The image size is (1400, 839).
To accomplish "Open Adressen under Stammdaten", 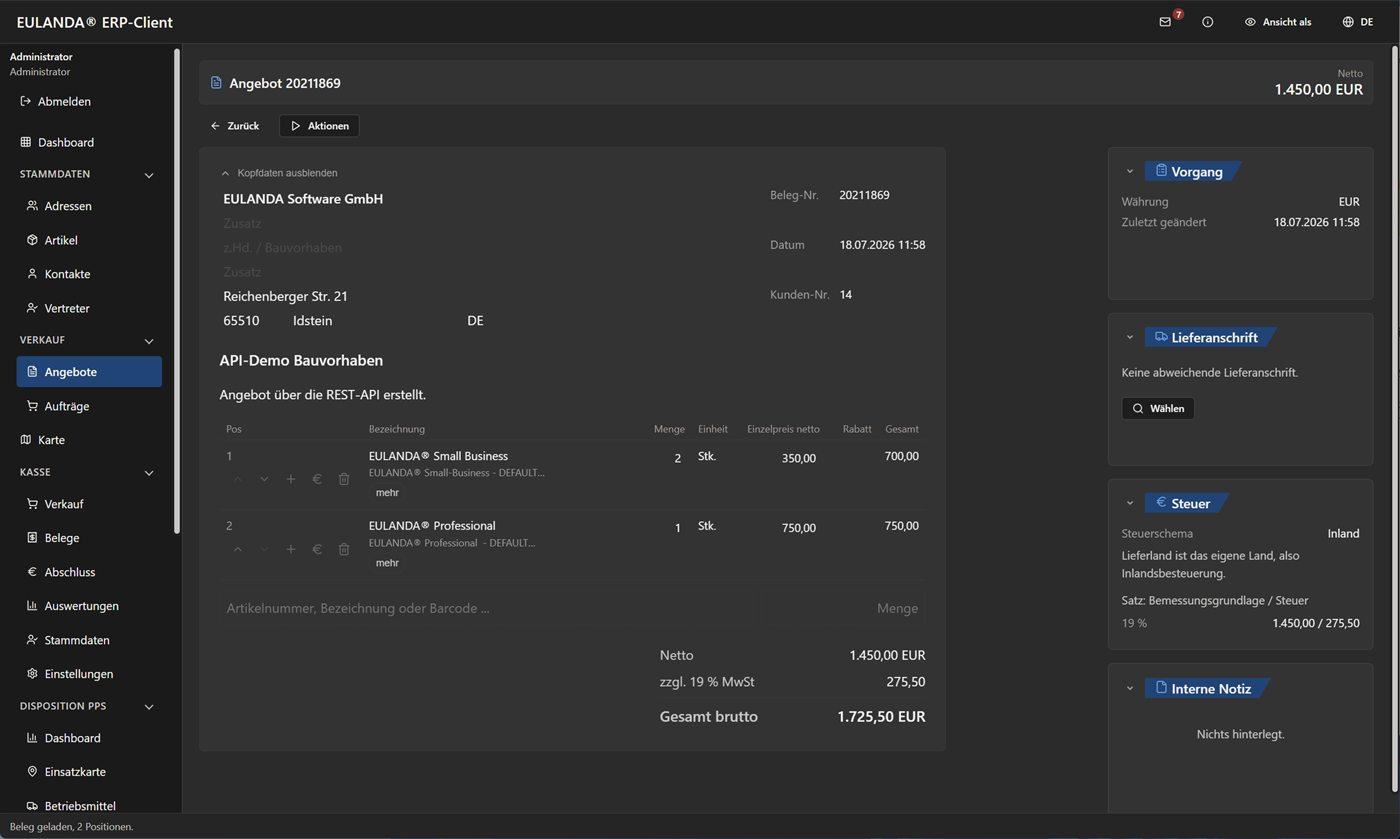I will 89,206.
